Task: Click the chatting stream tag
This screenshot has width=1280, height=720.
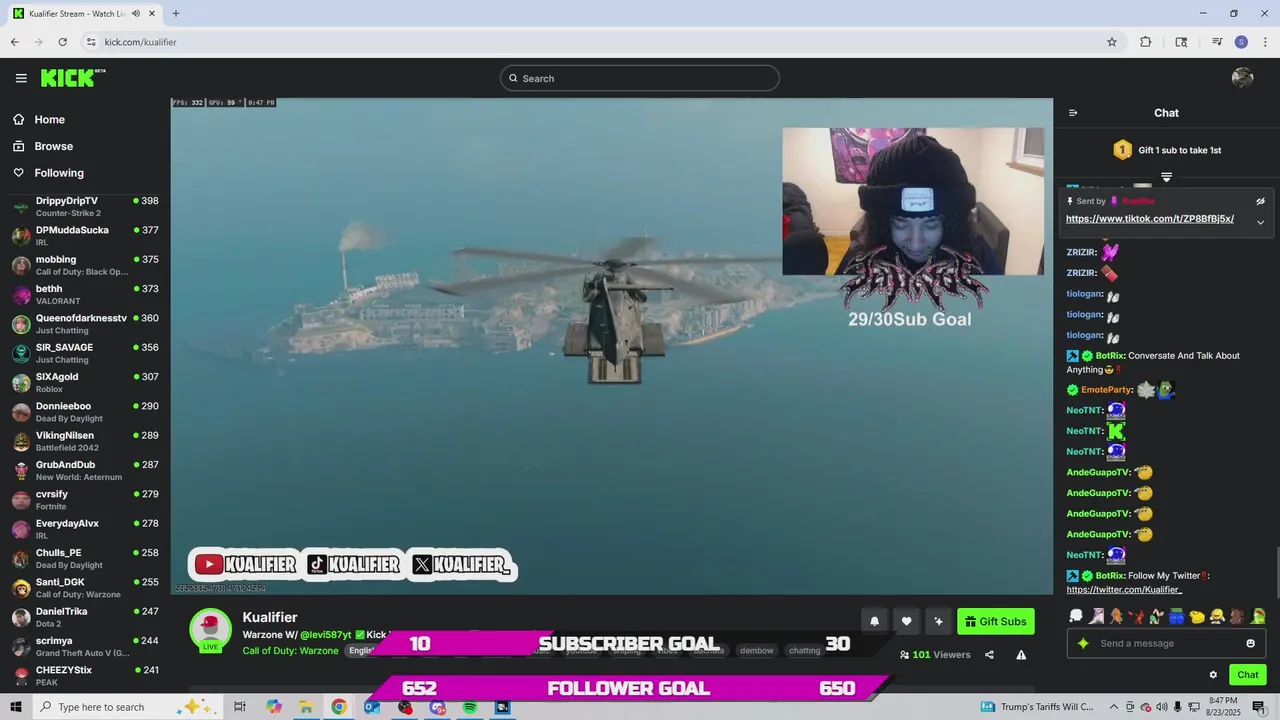Action: point(804,651)
